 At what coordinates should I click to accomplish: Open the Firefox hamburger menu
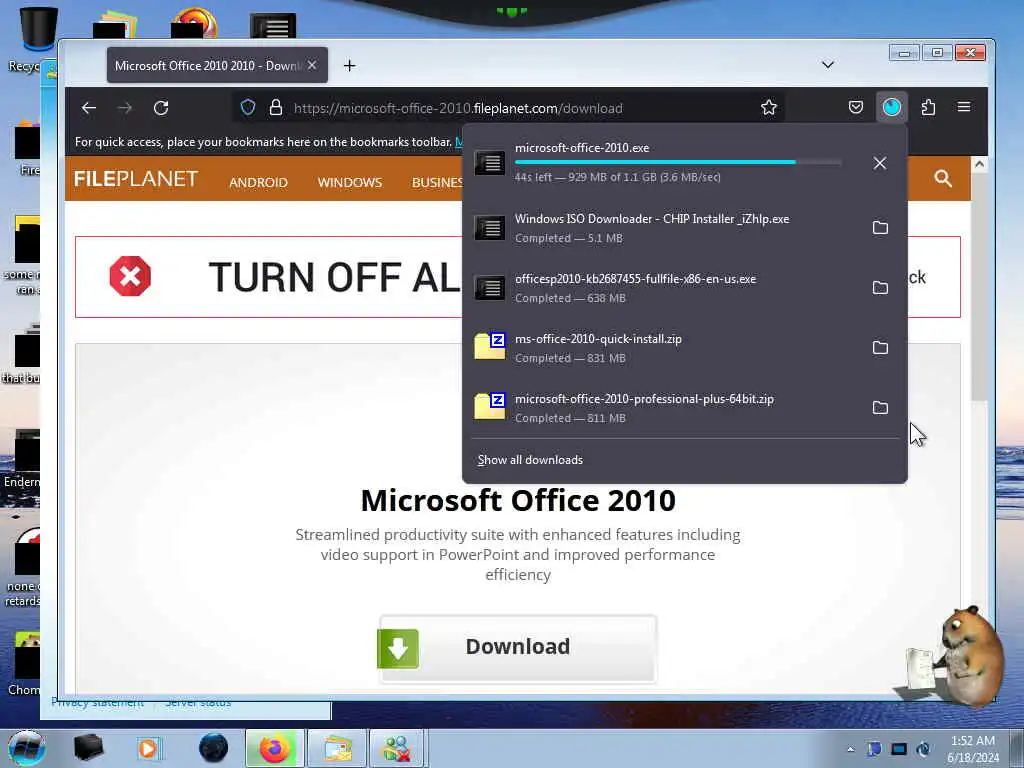(x=964, y=107)
